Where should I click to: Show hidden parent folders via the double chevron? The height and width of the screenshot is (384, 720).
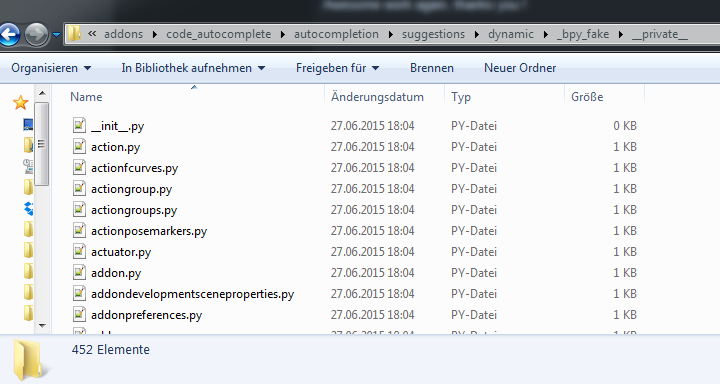click(92, 34)
